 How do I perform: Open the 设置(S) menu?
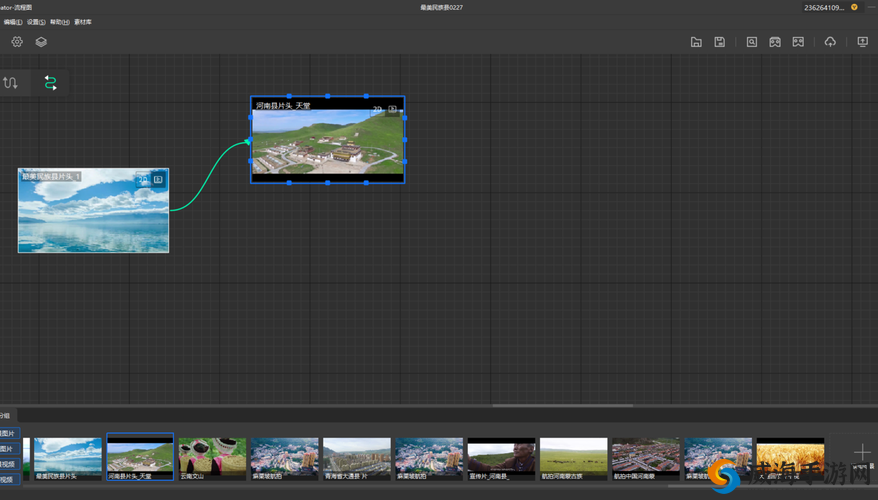[36, 22]
